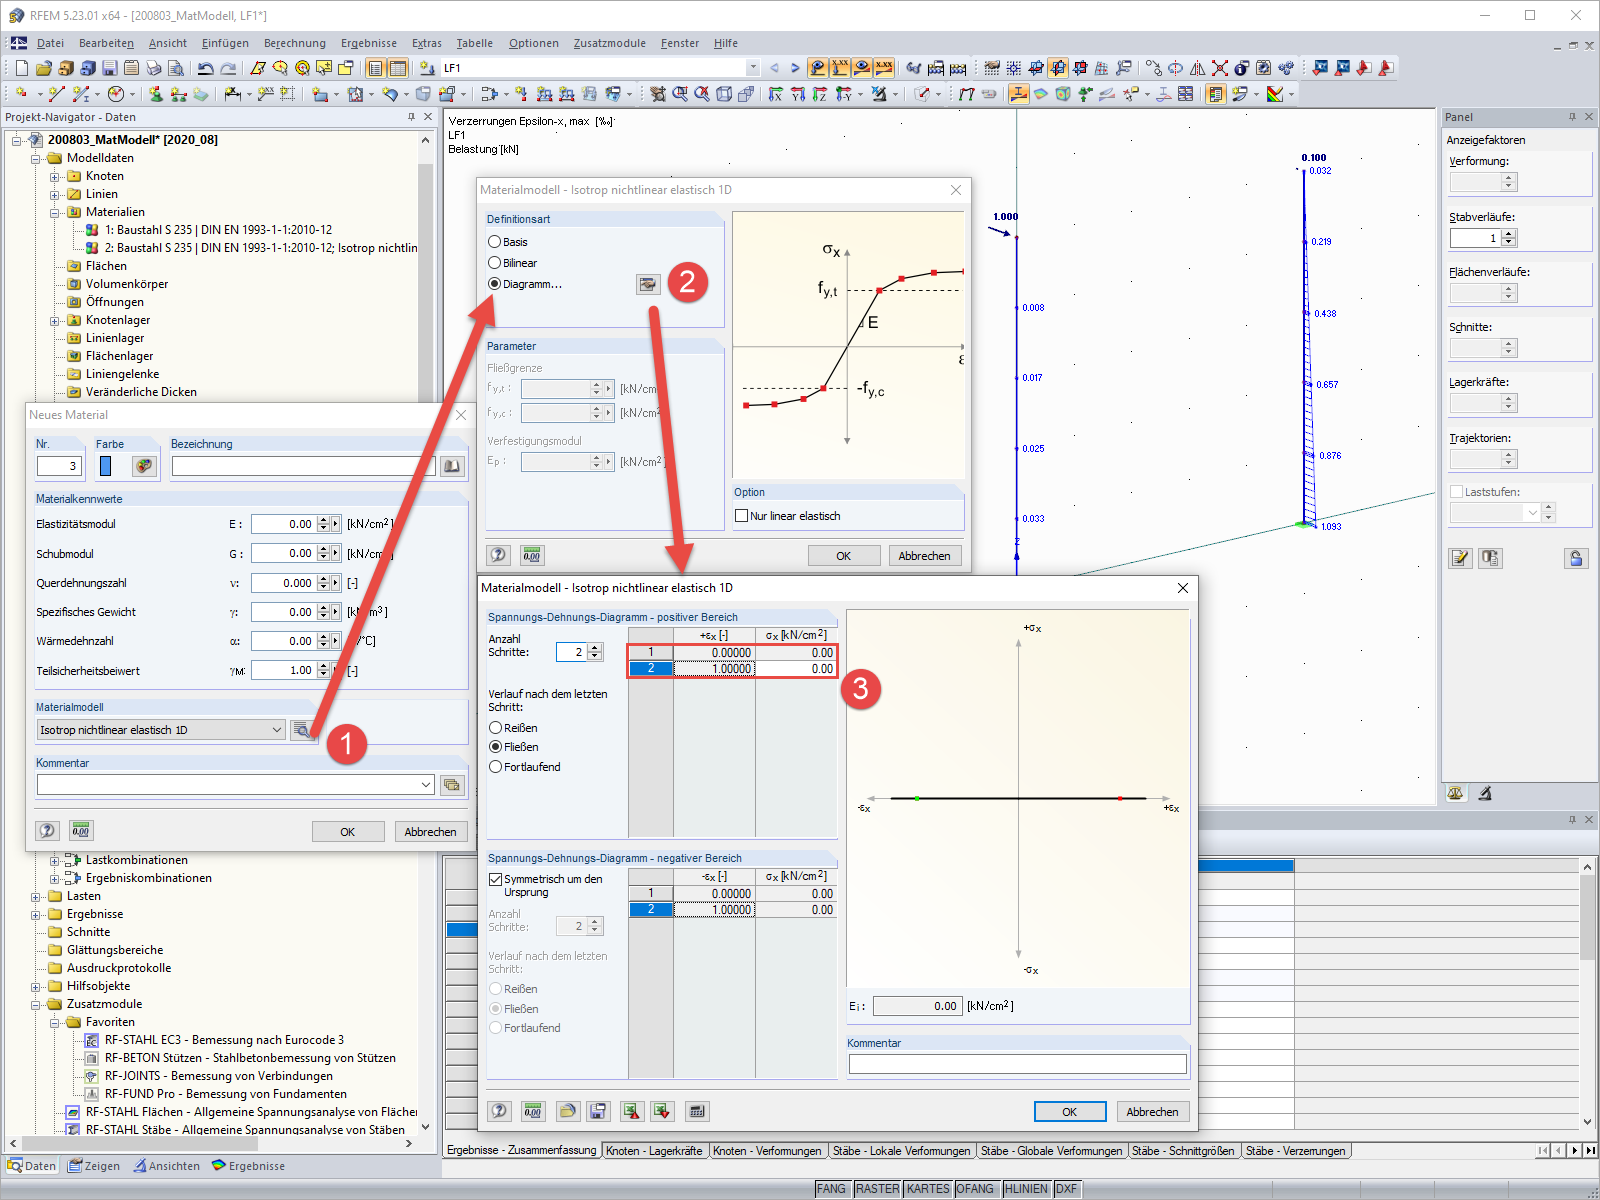Redo the action with toolbar arrow
Viewport: 1600px width, 1200px height.
pos(228,68)
